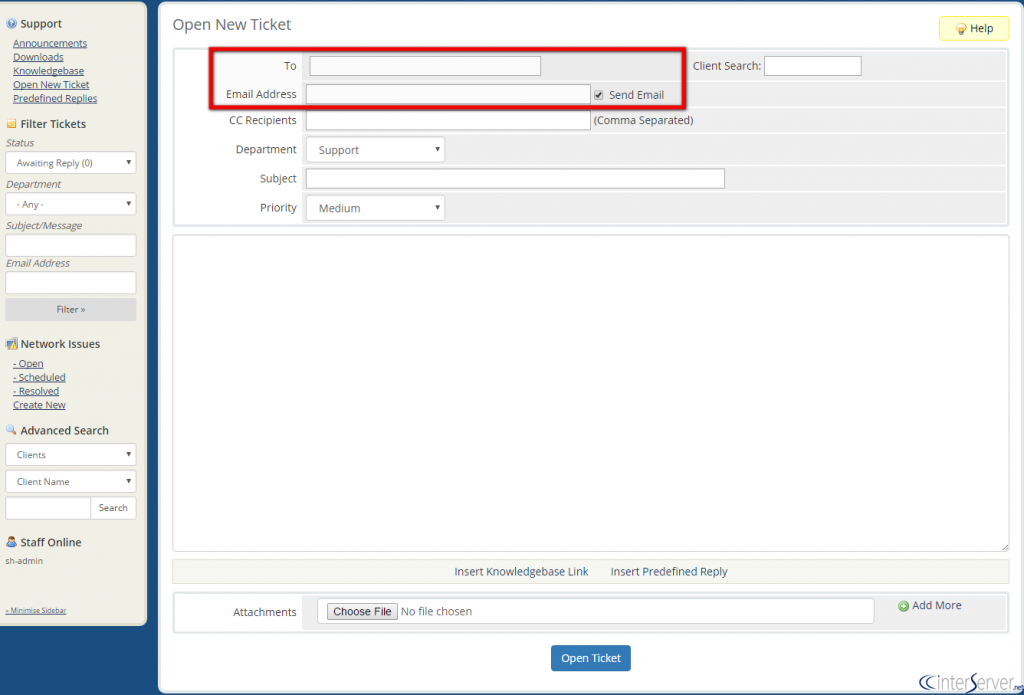The width and height of the screenshot is (1024, 695).
Task: Focus the Advanced Search text field
Action: coord(48,508)
